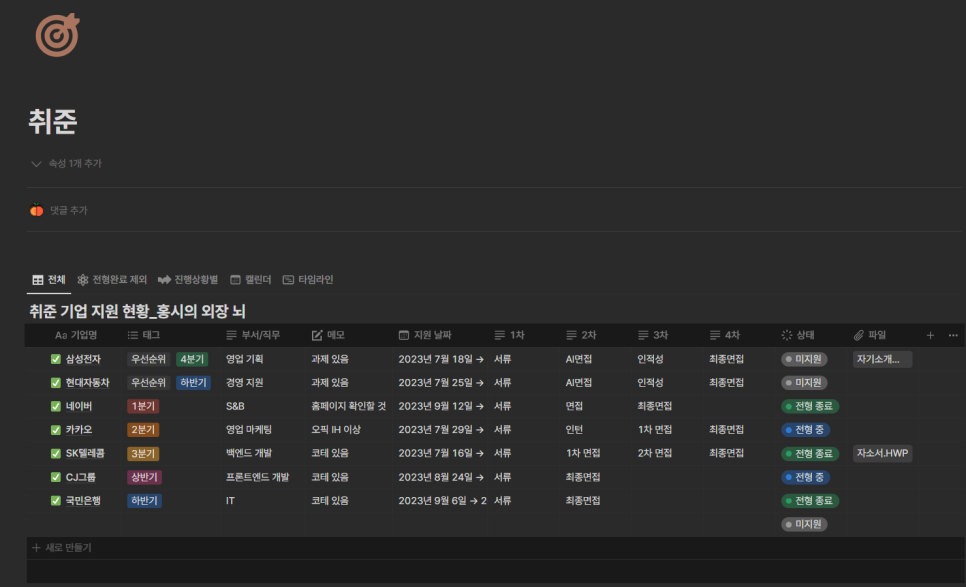966x587 pixels.
Task: Click 새로 만들기 to add a row
Action: [x=62, y=548]
